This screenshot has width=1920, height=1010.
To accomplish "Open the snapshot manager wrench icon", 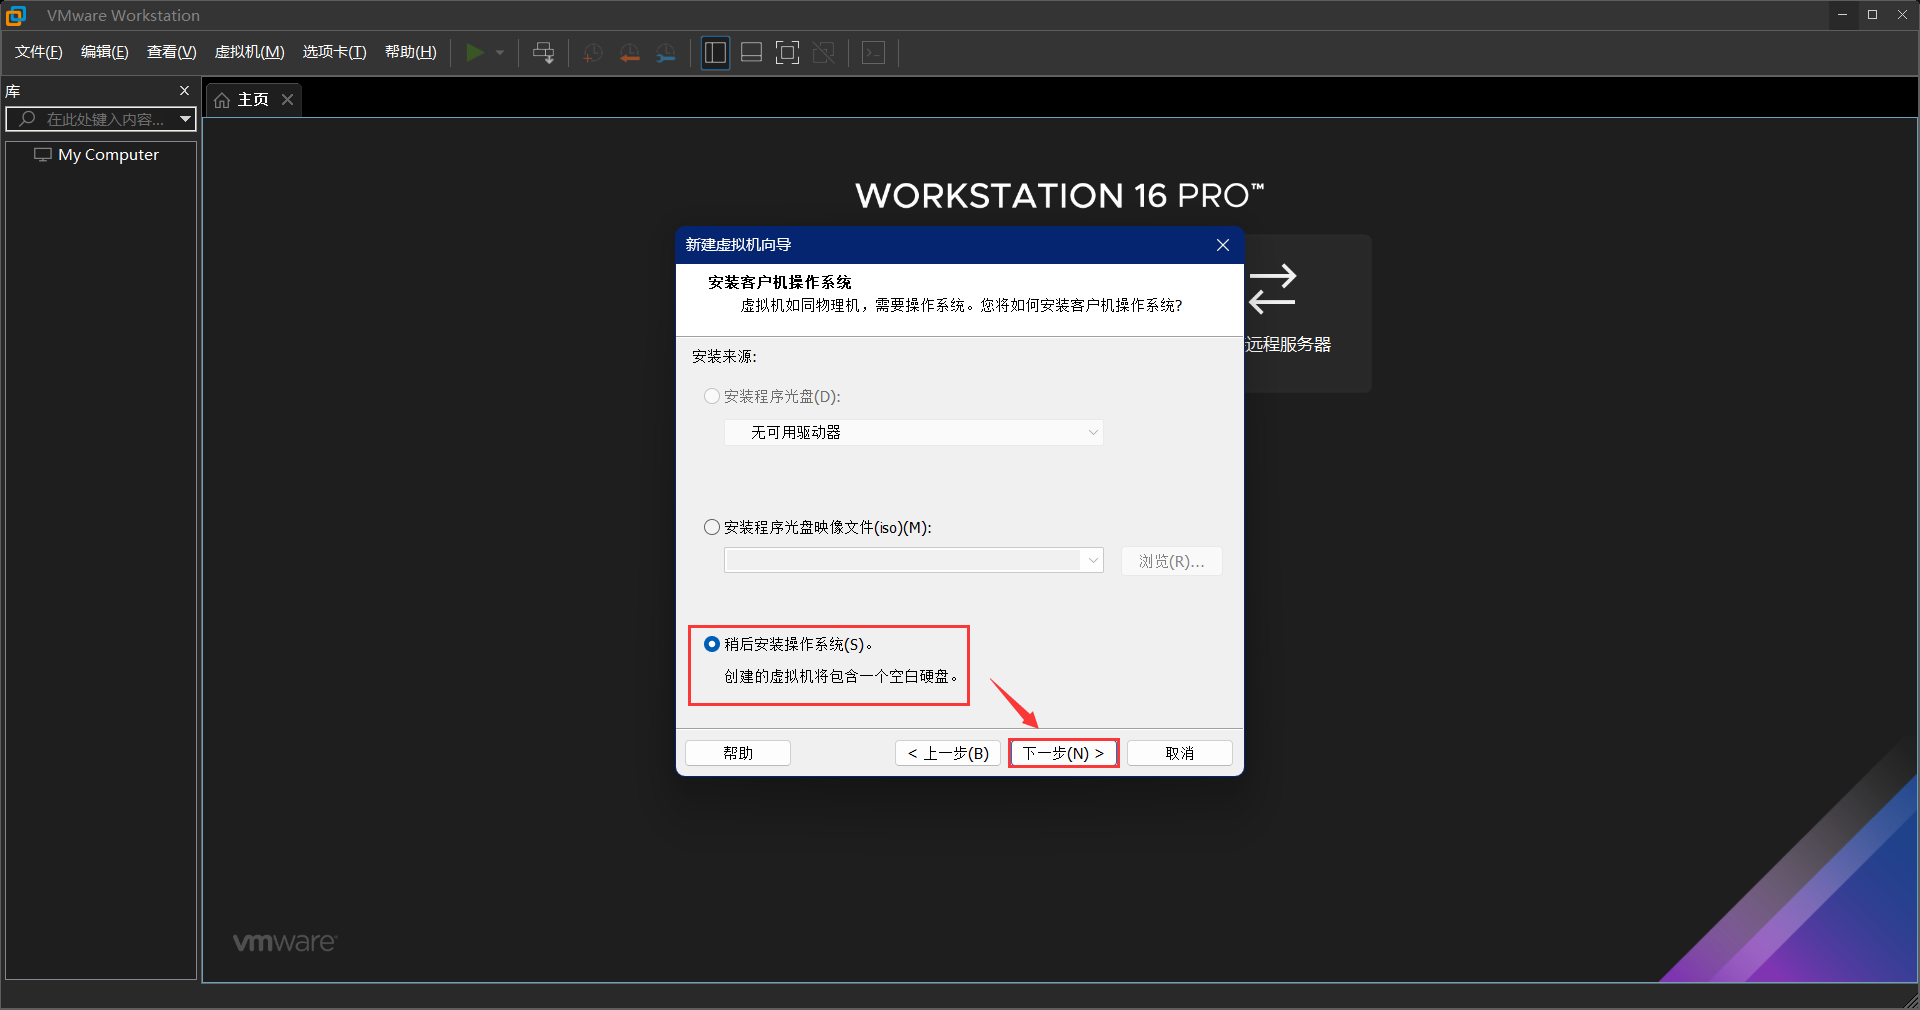I will [666, 52].
